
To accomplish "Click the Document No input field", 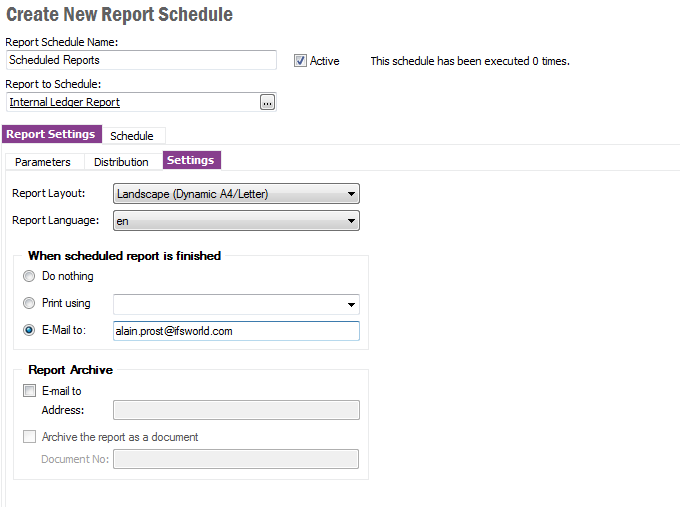I will pos(235,459).
